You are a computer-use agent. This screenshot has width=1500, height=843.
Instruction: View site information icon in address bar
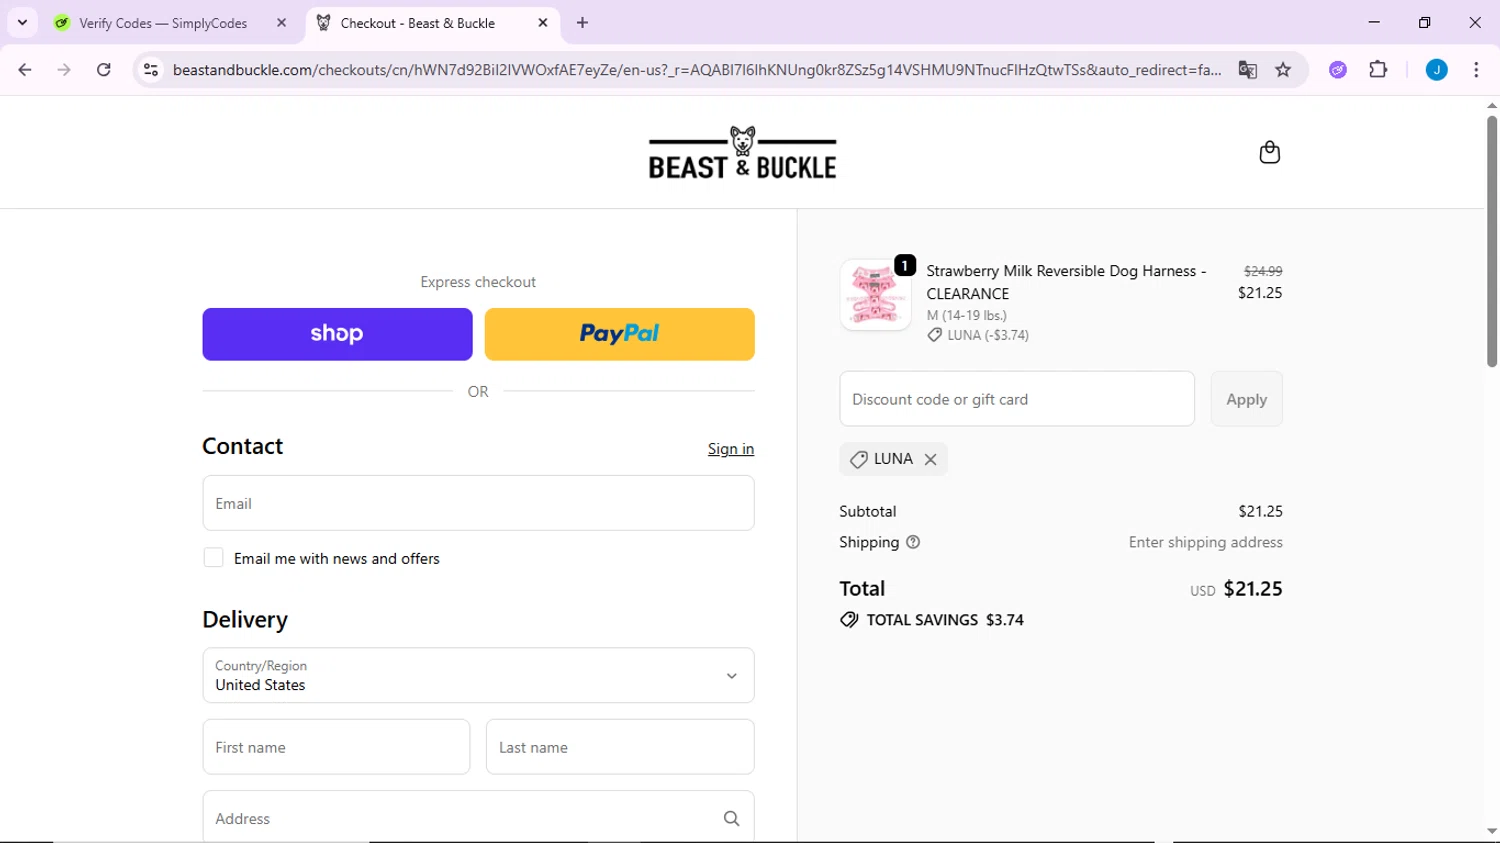tap(151, 70)
